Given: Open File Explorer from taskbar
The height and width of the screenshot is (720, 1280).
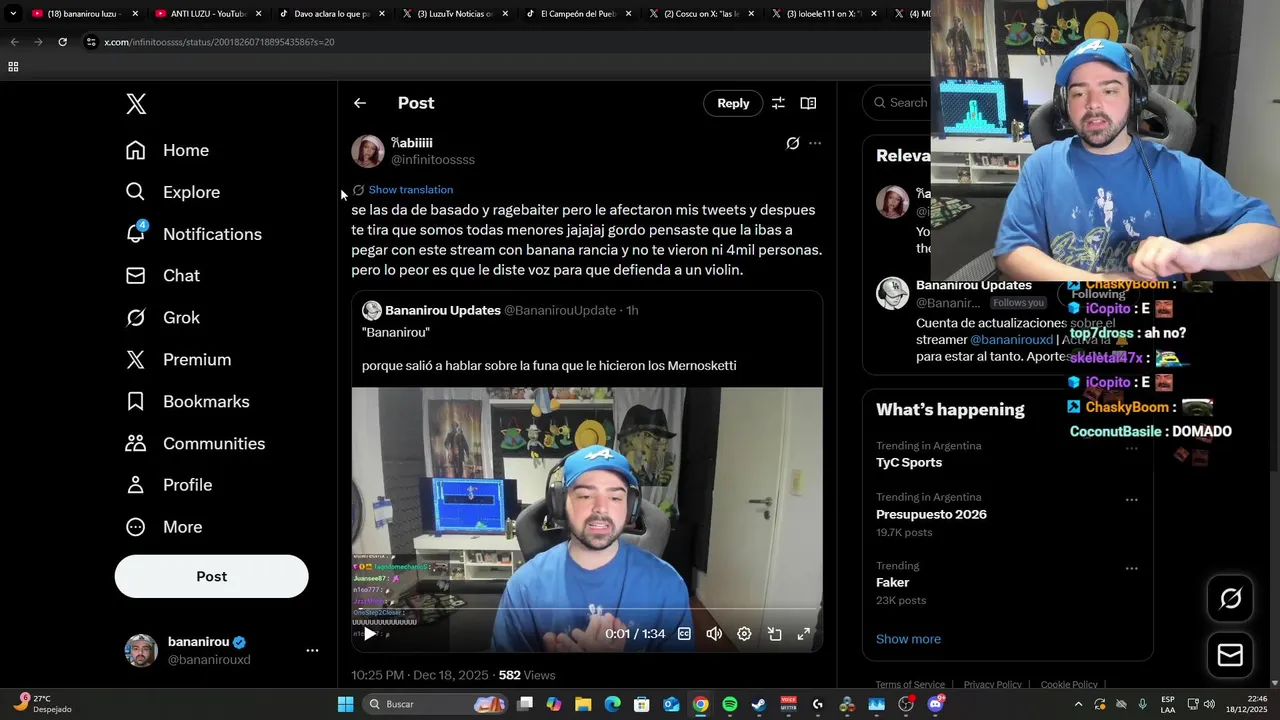Looking at the screenshot, I should 583,704.
